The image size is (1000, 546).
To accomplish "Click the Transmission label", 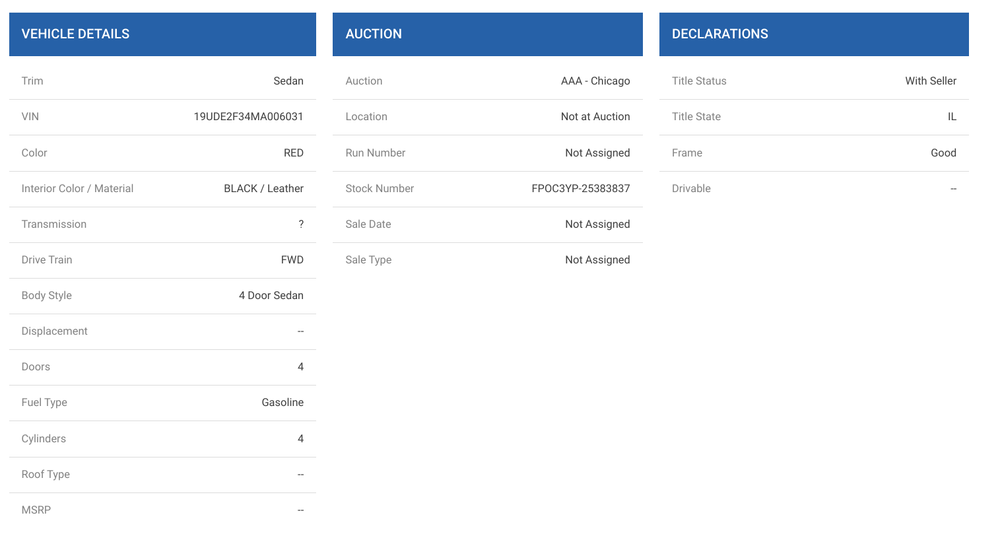I will click(x=54, y=225).
